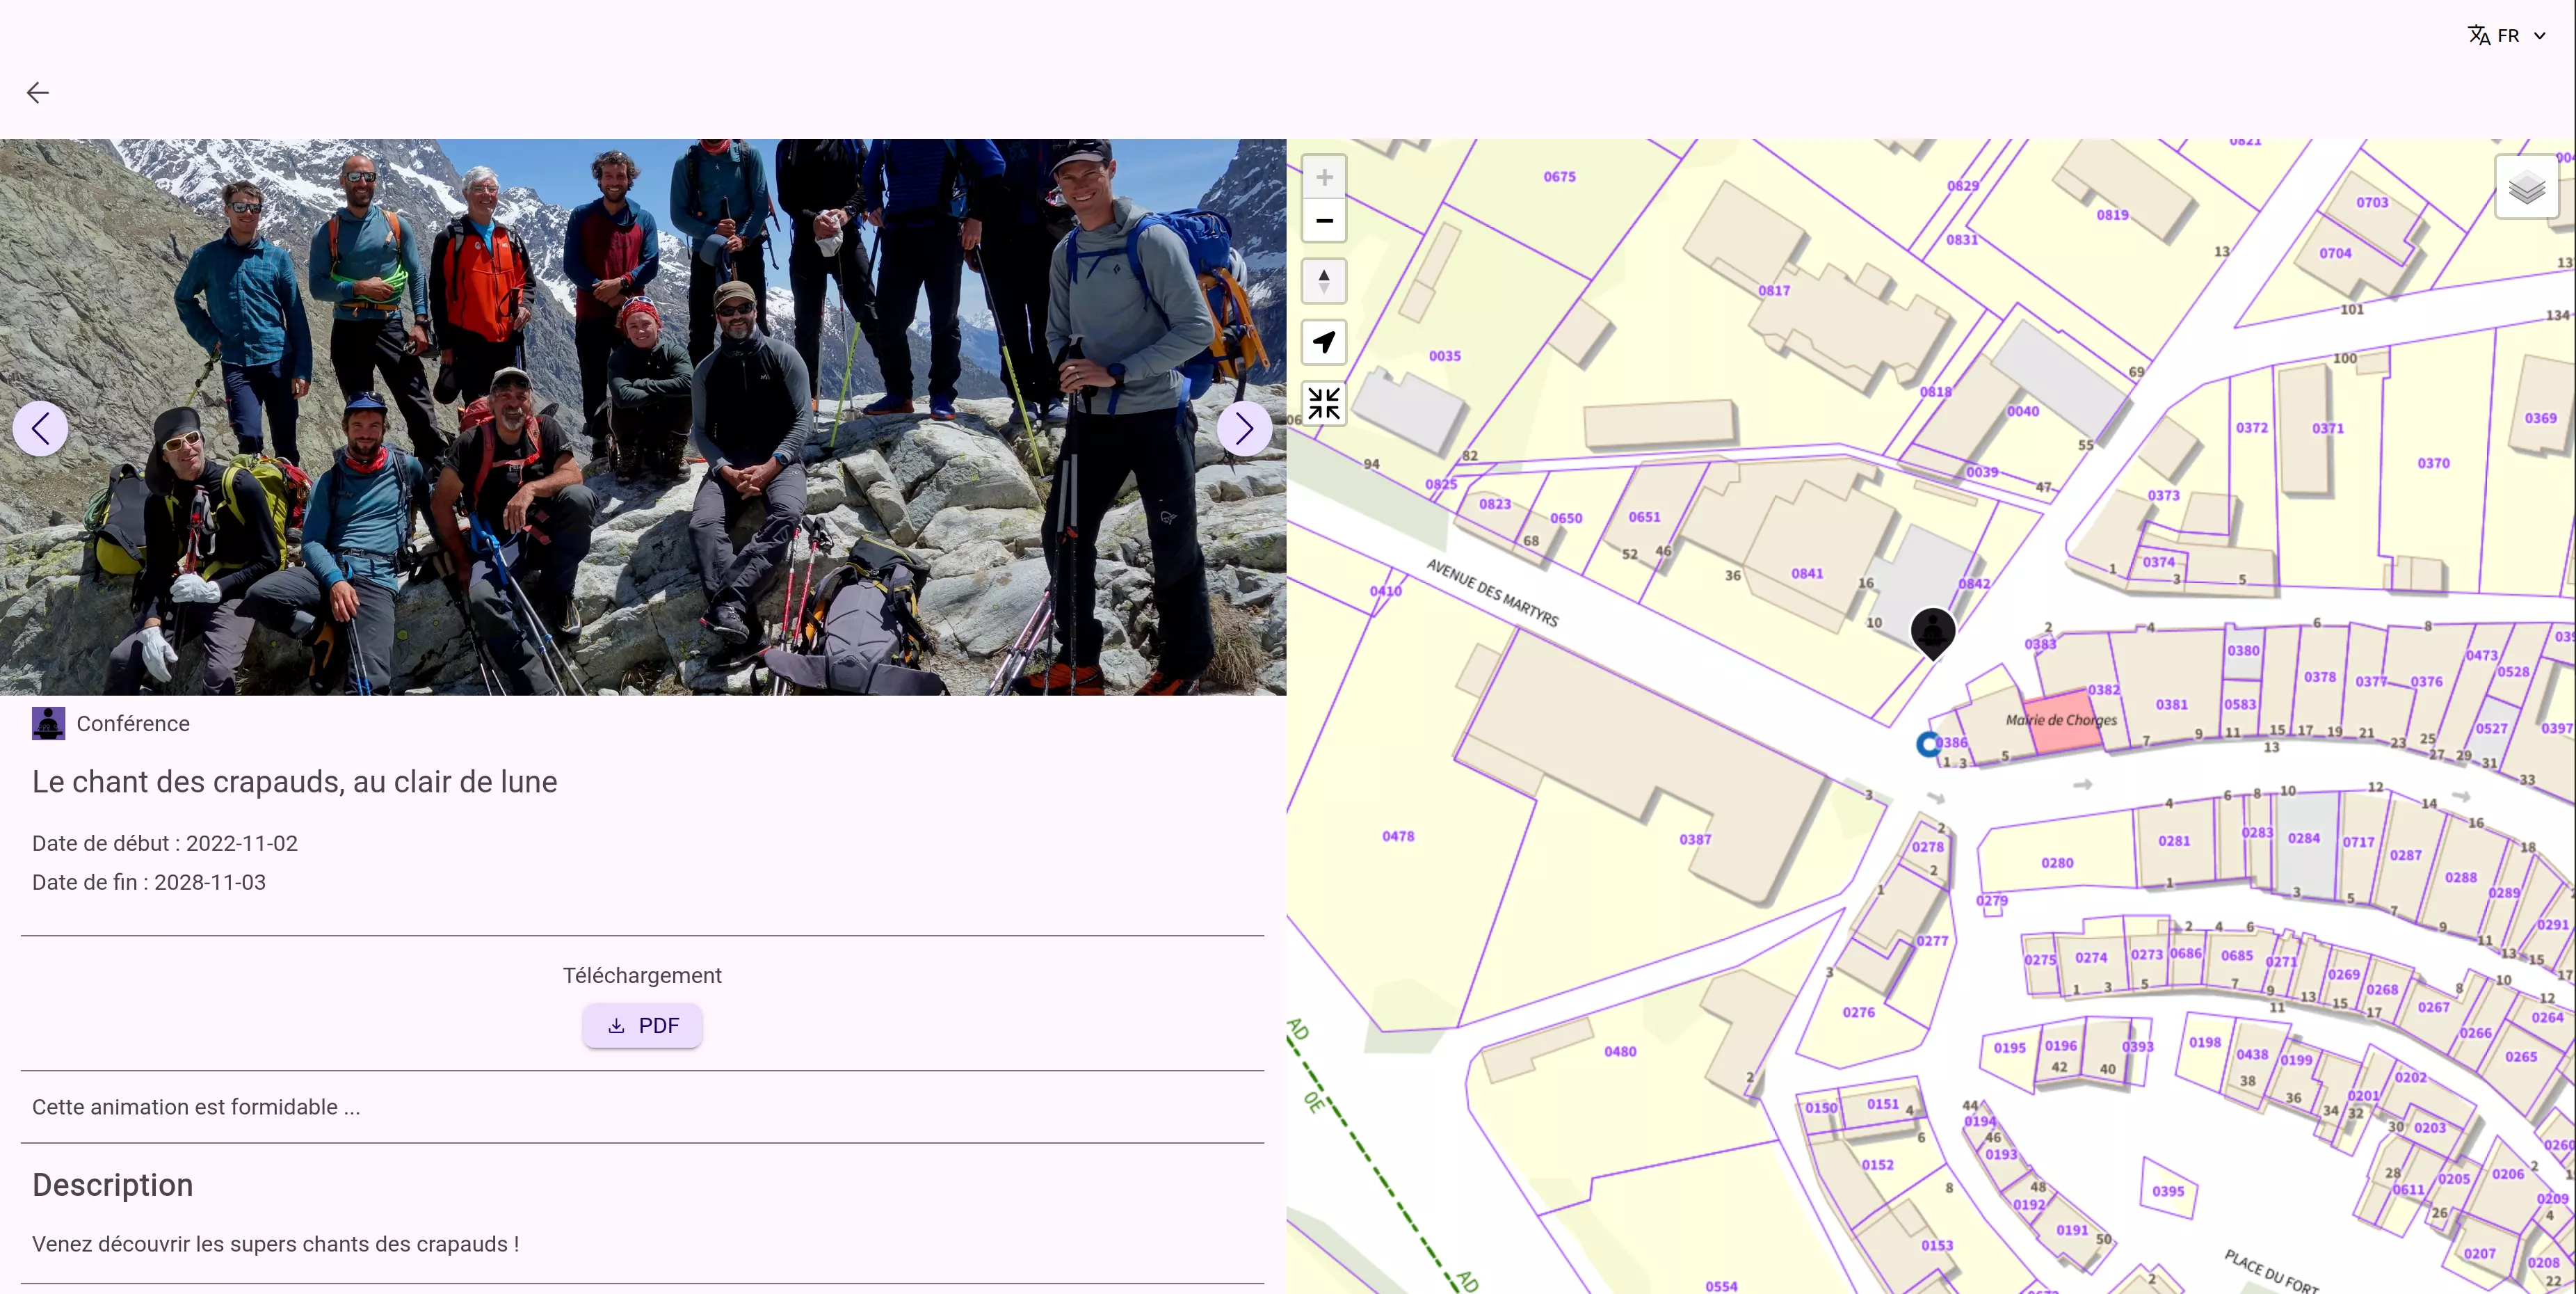Click parcel label 0370 on map
Image resolution: width=2576 pixels, height=1294 pixels.
(2433, 463)
